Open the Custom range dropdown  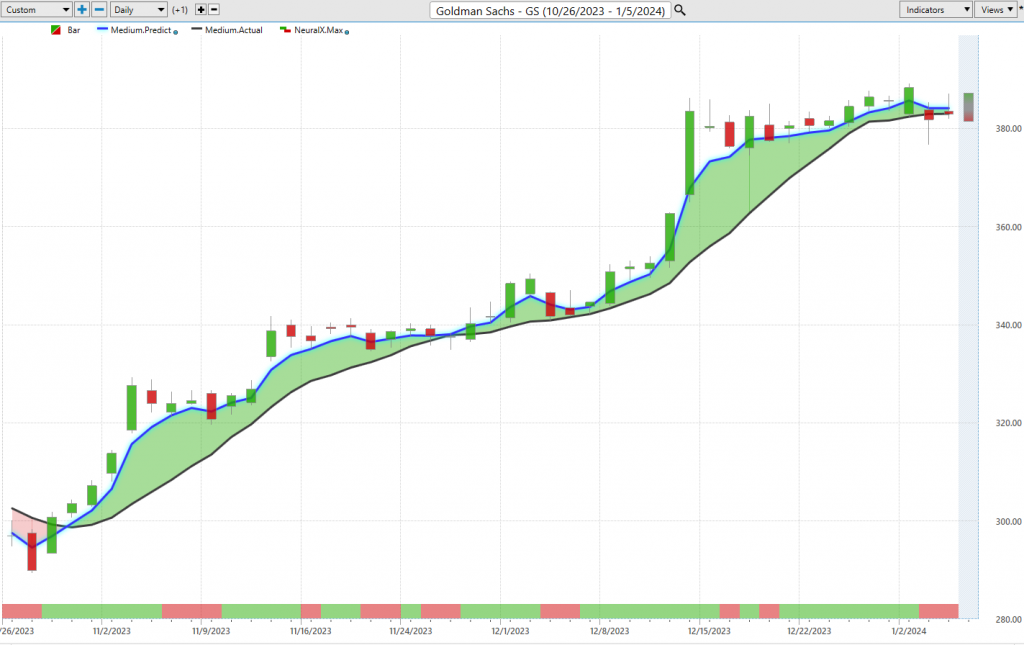click(37, 10)
